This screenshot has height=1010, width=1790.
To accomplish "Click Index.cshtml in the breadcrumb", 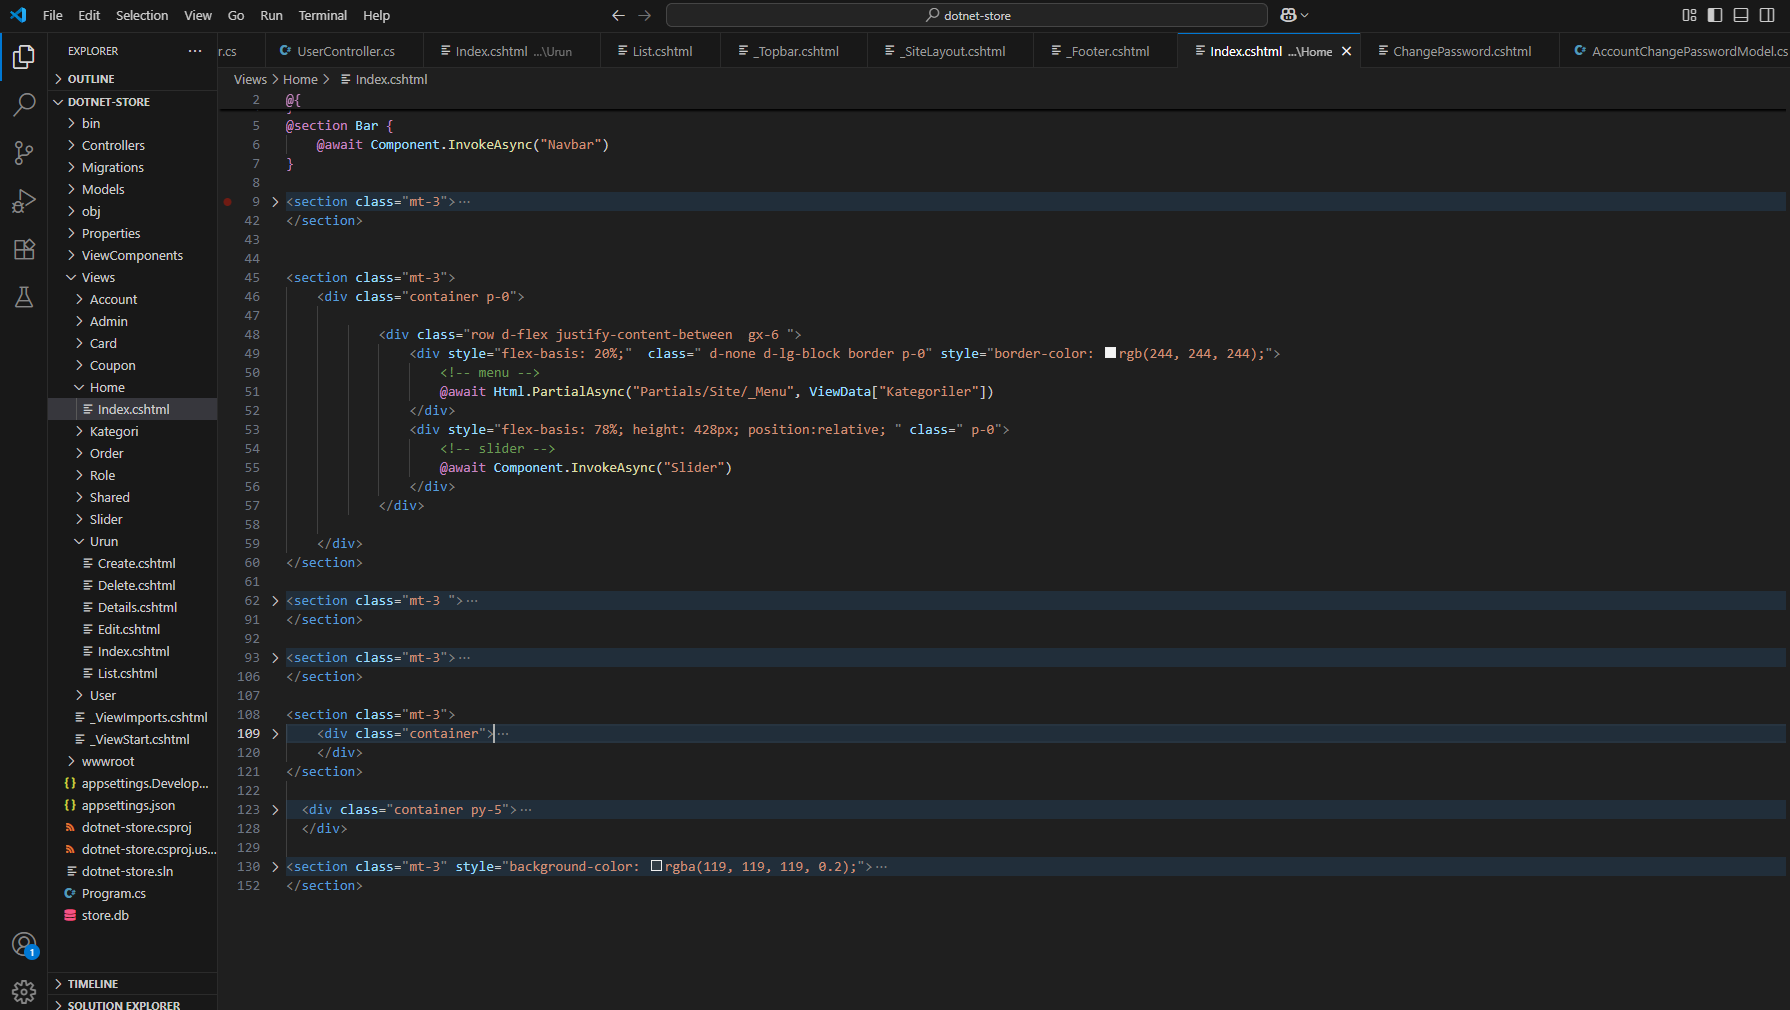I will pyautogui.click(x=384, y=79).
